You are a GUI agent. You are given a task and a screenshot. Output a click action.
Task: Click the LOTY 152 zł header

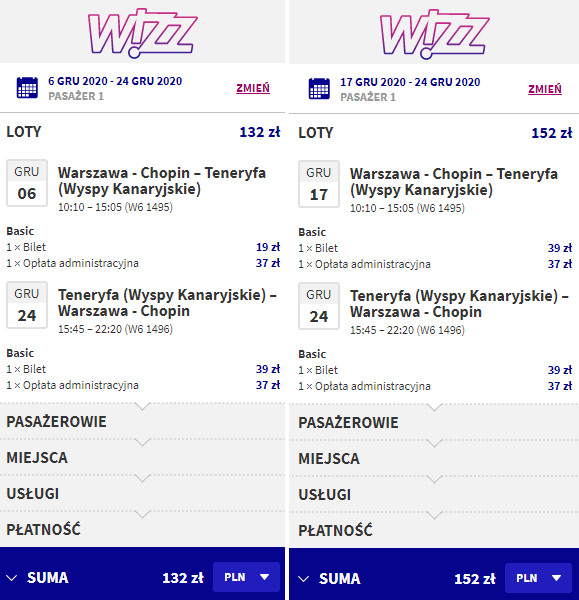point(434,133)
